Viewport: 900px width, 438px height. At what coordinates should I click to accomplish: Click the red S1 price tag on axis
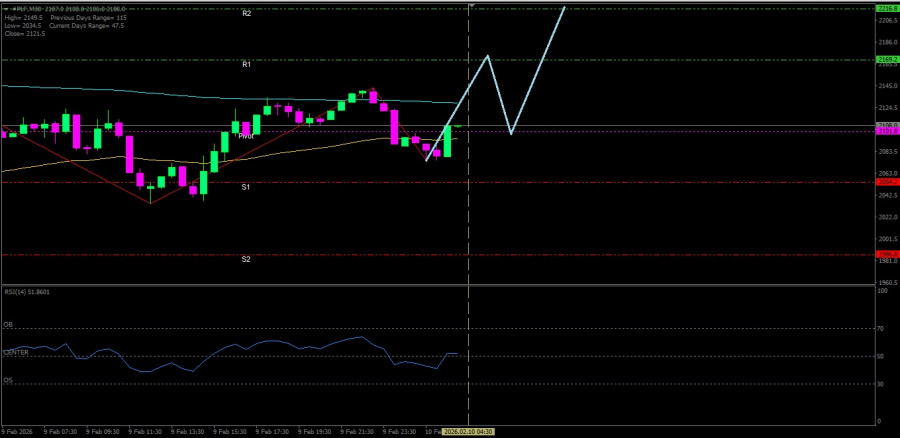click(886, 182)
